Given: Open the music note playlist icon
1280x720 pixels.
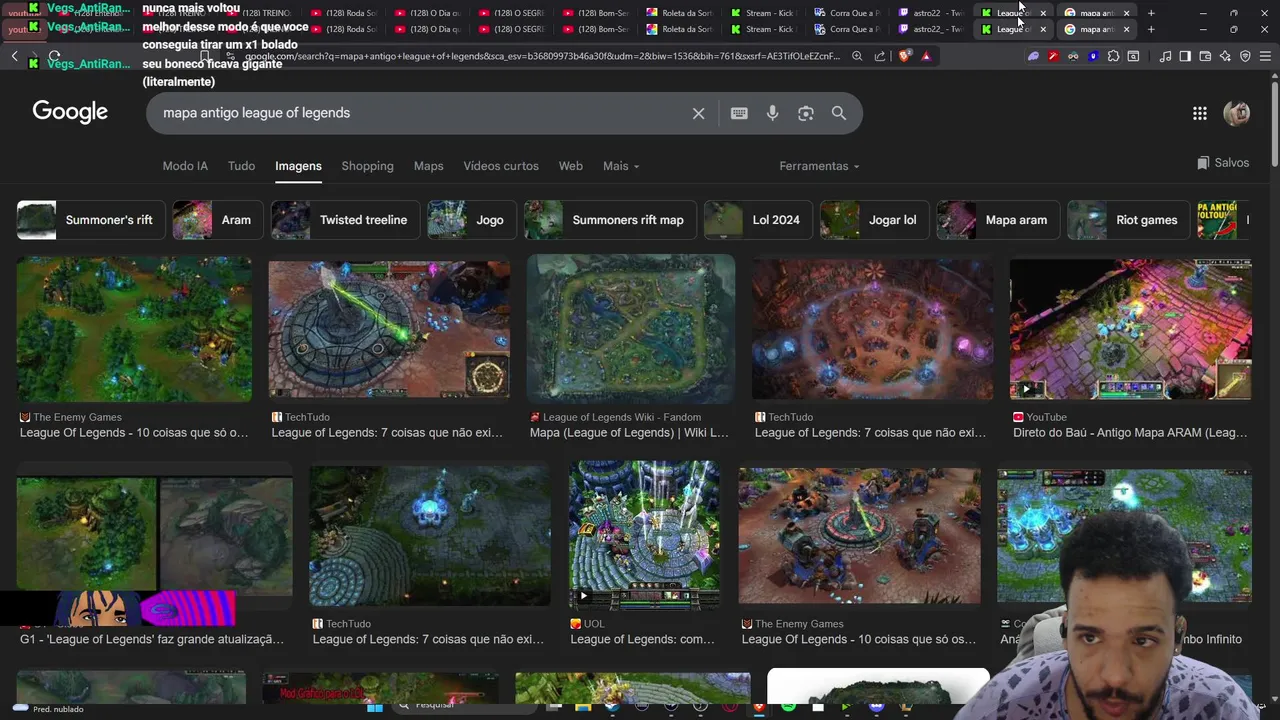Looking at the screenshot, I should point(1165,56).
